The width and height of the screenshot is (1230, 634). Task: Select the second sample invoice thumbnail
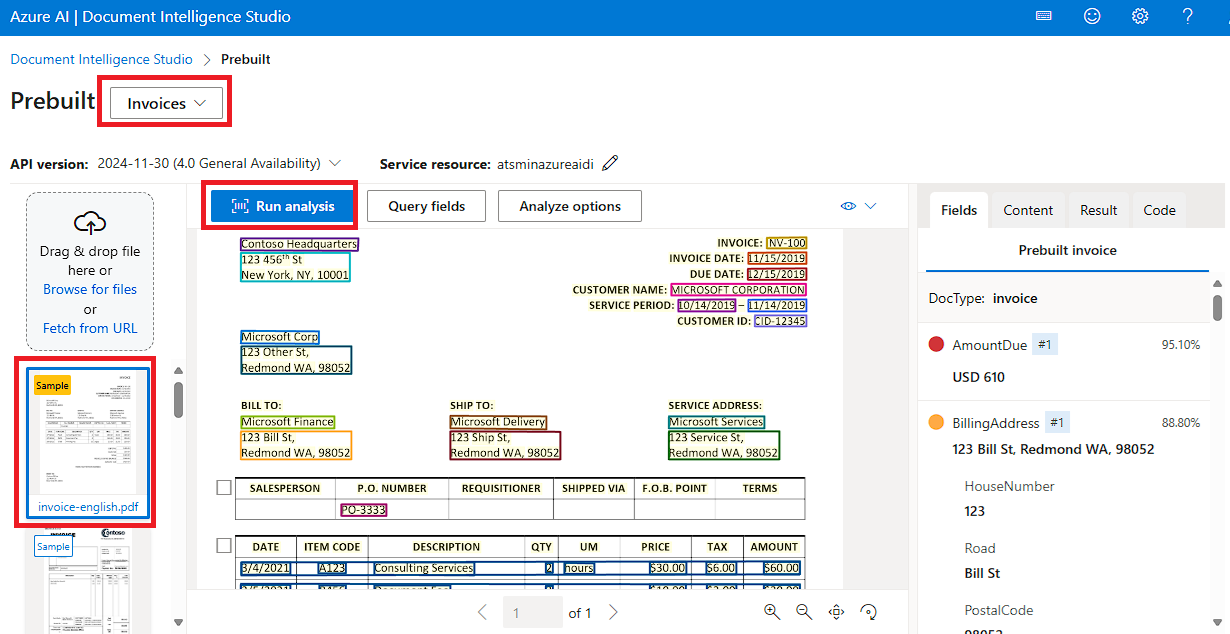88,580
